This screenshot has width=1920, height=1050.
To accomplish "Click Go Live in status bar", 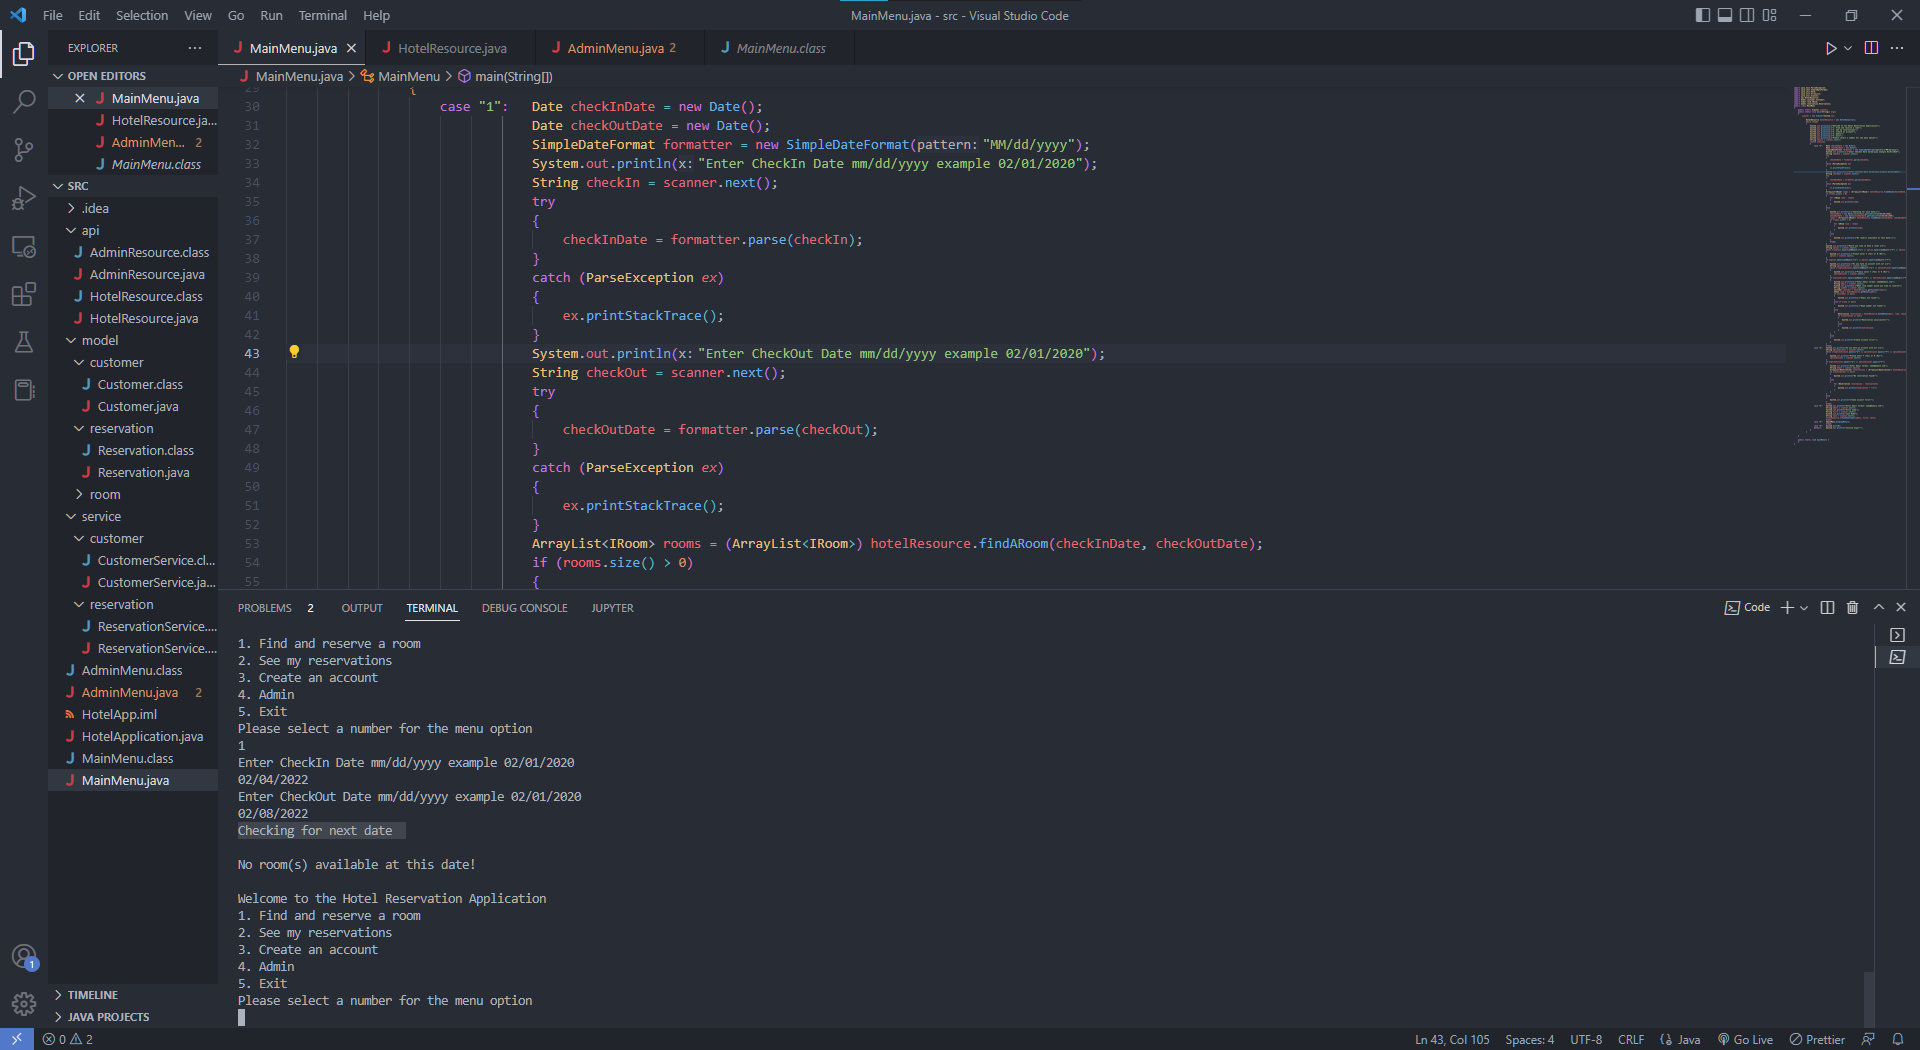I will point(1745,1039).
